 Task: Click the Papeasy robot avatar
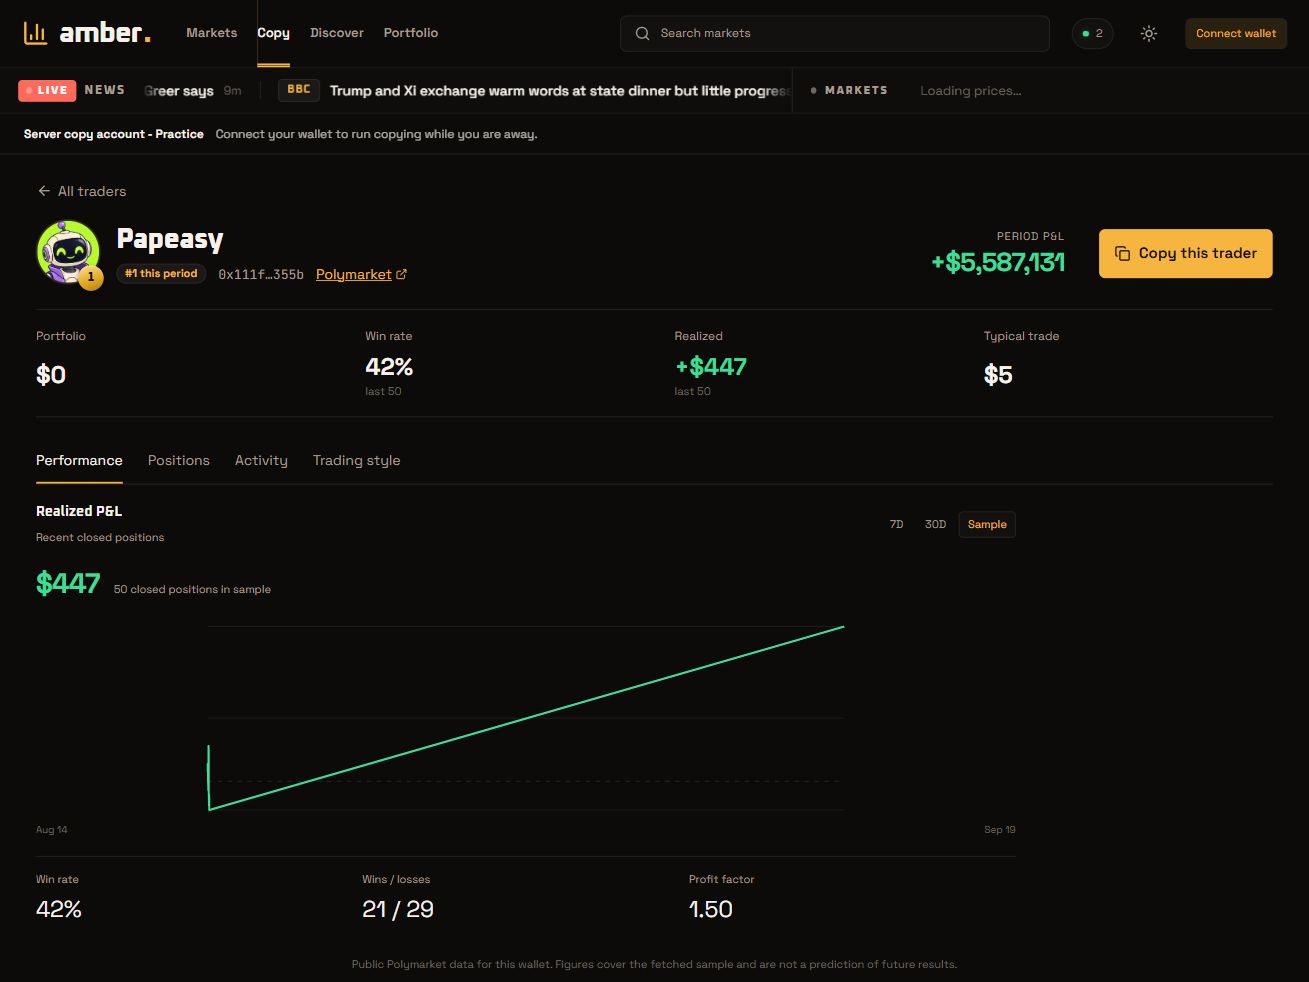pyautogui.click(x=68, y=251)
